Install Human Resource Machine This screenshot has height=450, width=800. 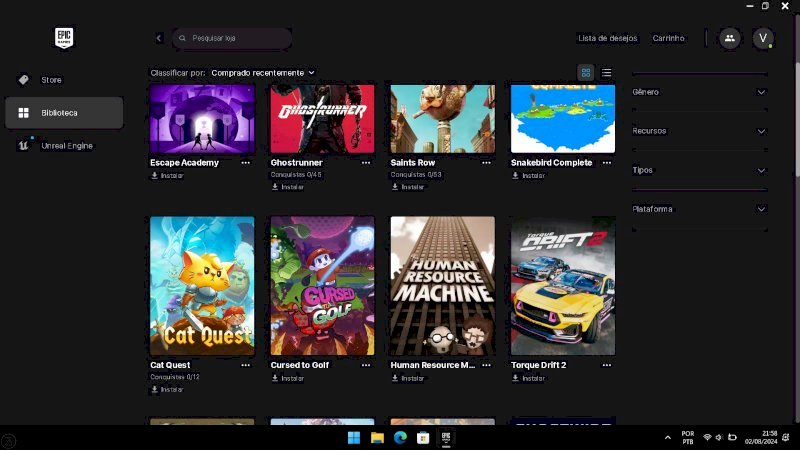(408, 379)
